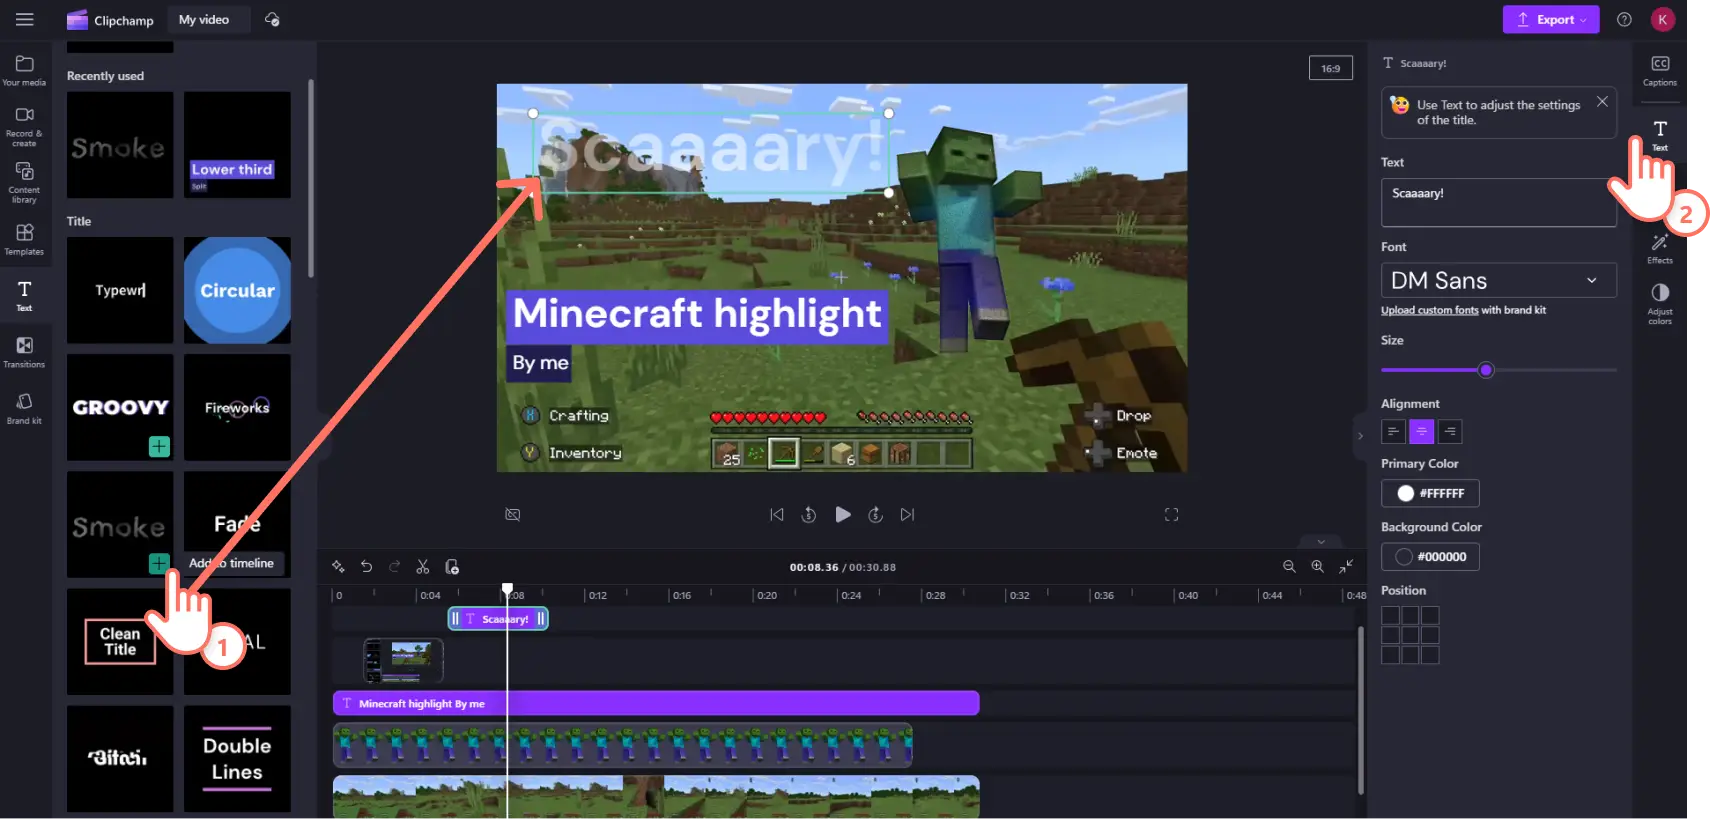1710x819 pixels.
Task: Open Record & create in sidebar
Action: click(x=24, y=127)
